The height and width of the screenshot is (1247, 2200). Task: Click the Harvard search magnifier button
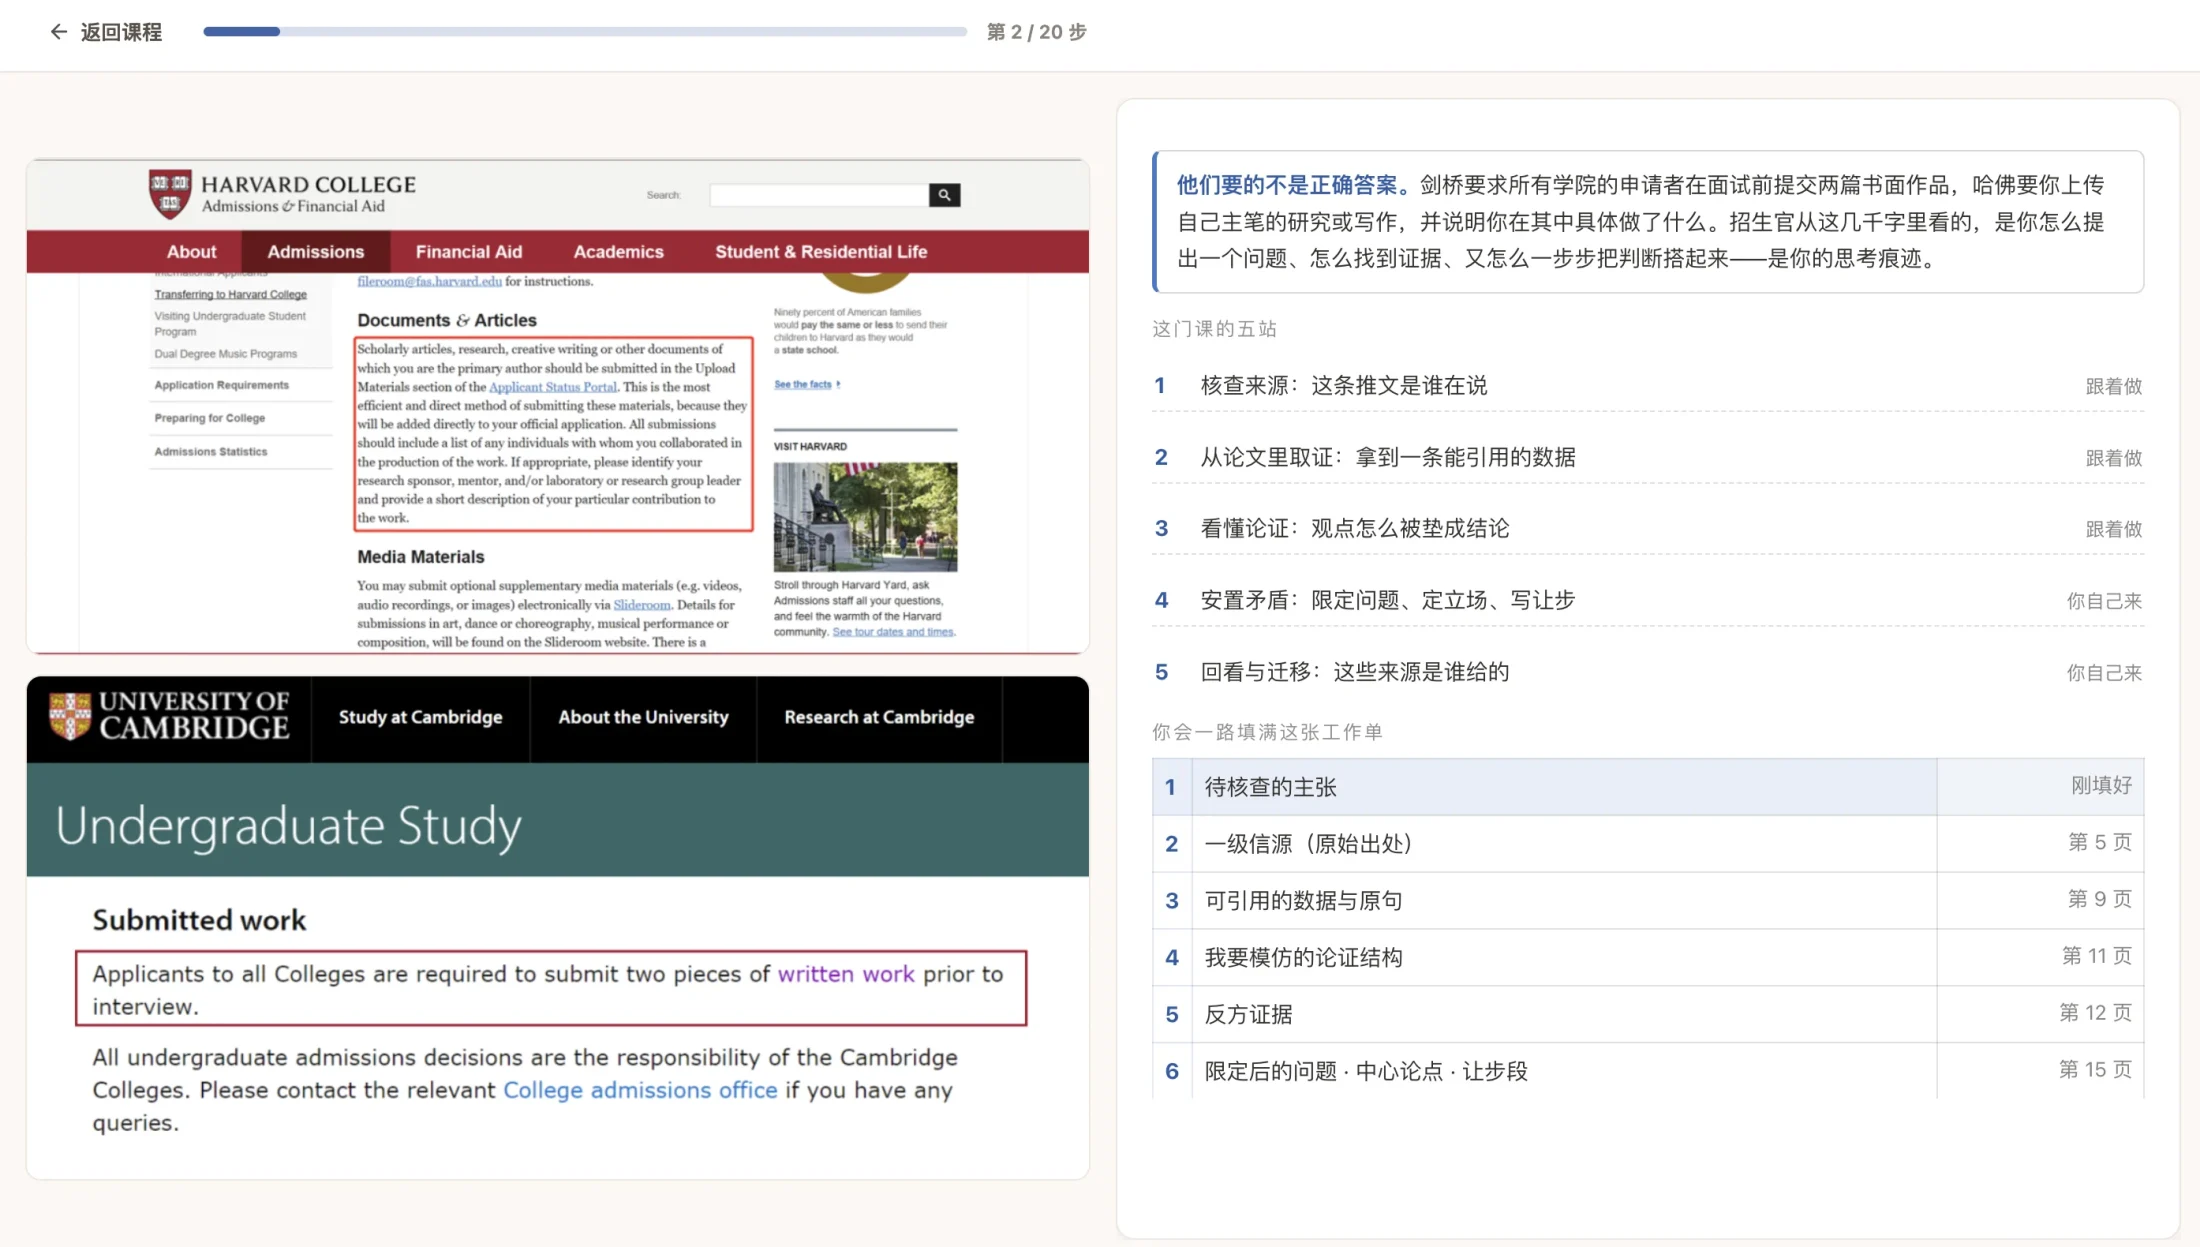944,195
